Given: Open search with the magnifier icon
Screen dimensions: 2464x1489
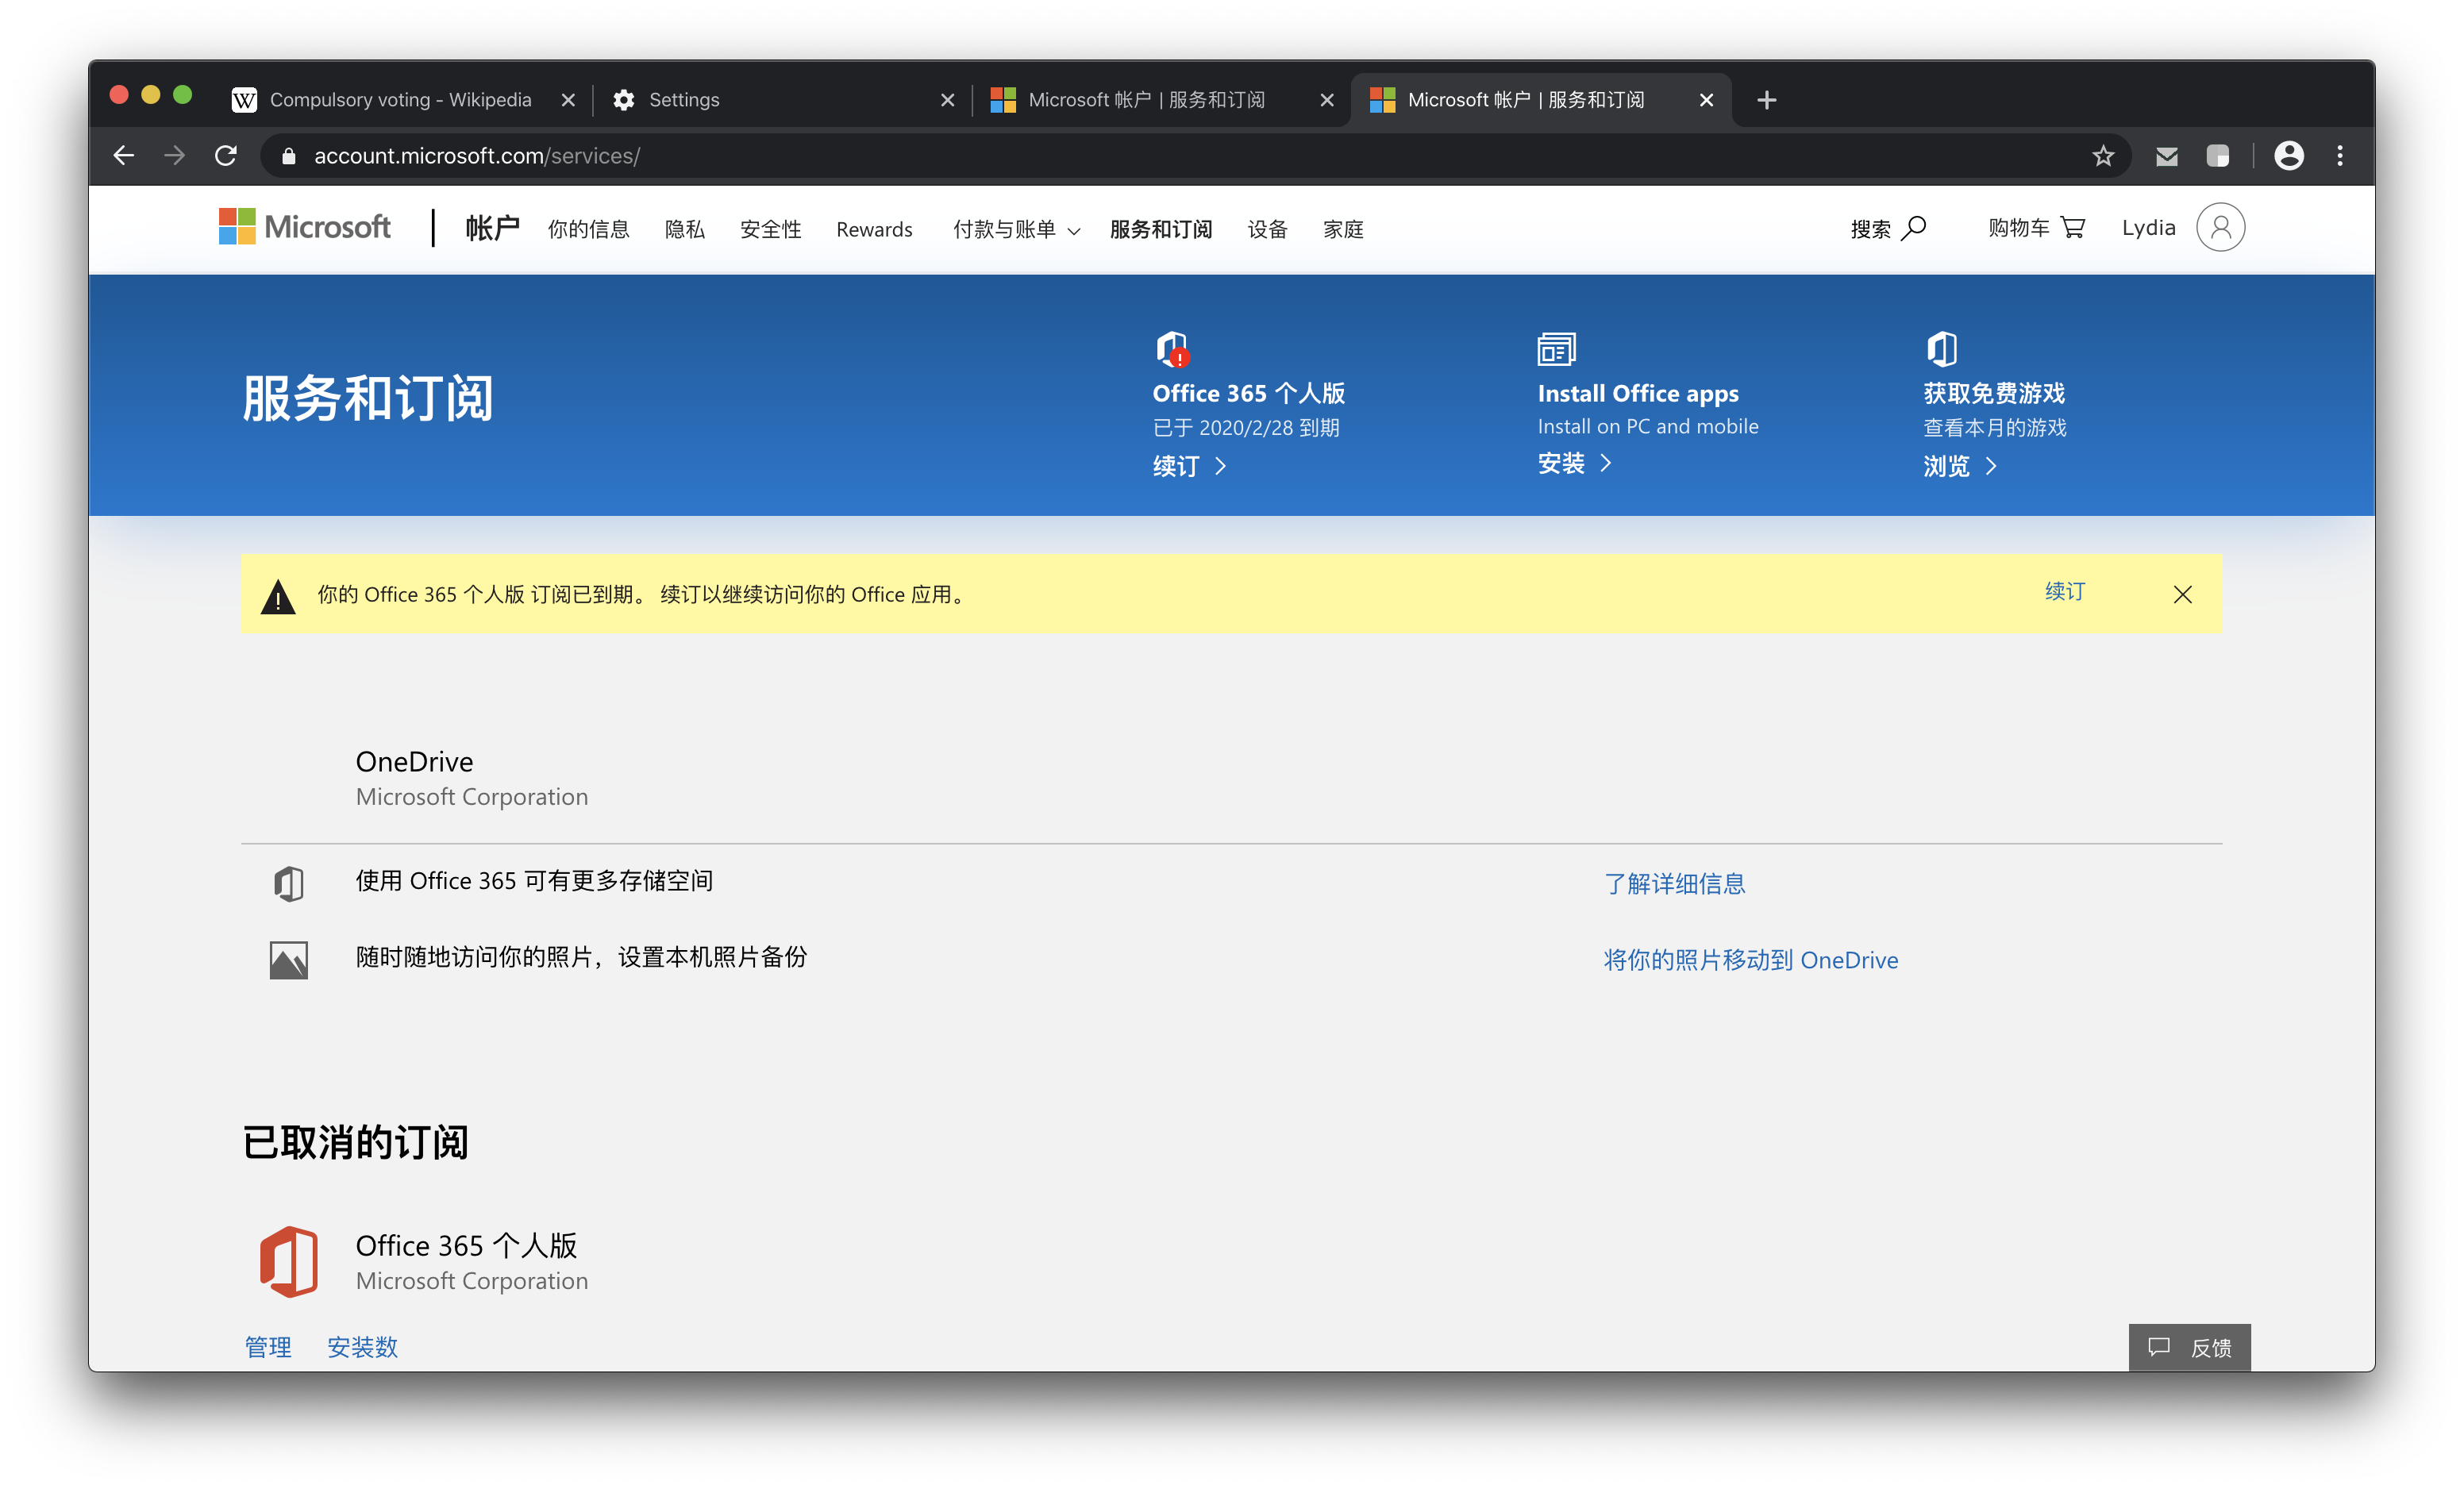Looking at the screenshot, I should (1913, 228).
